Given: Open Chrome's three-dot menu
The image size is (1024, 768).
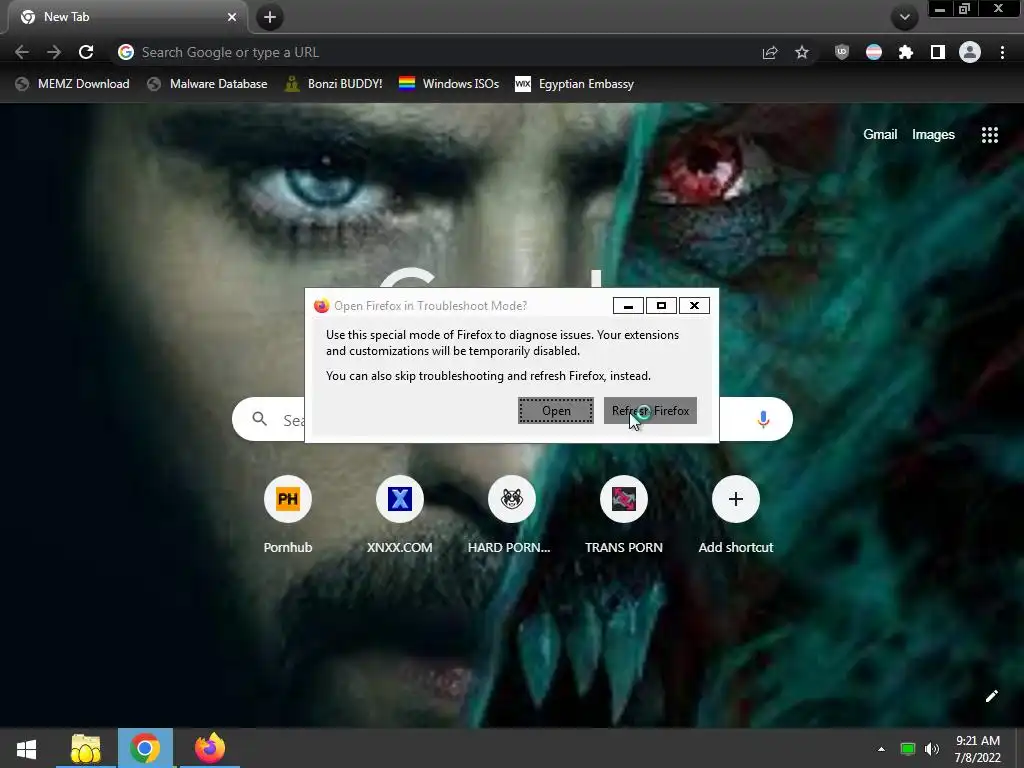Looking at the screenshot, I should (1002, 52).
